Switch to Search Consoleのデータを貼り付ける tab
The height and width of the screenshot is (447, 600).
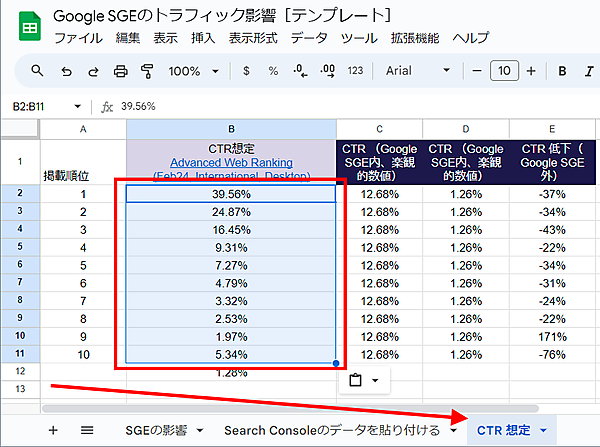point(332,431)
